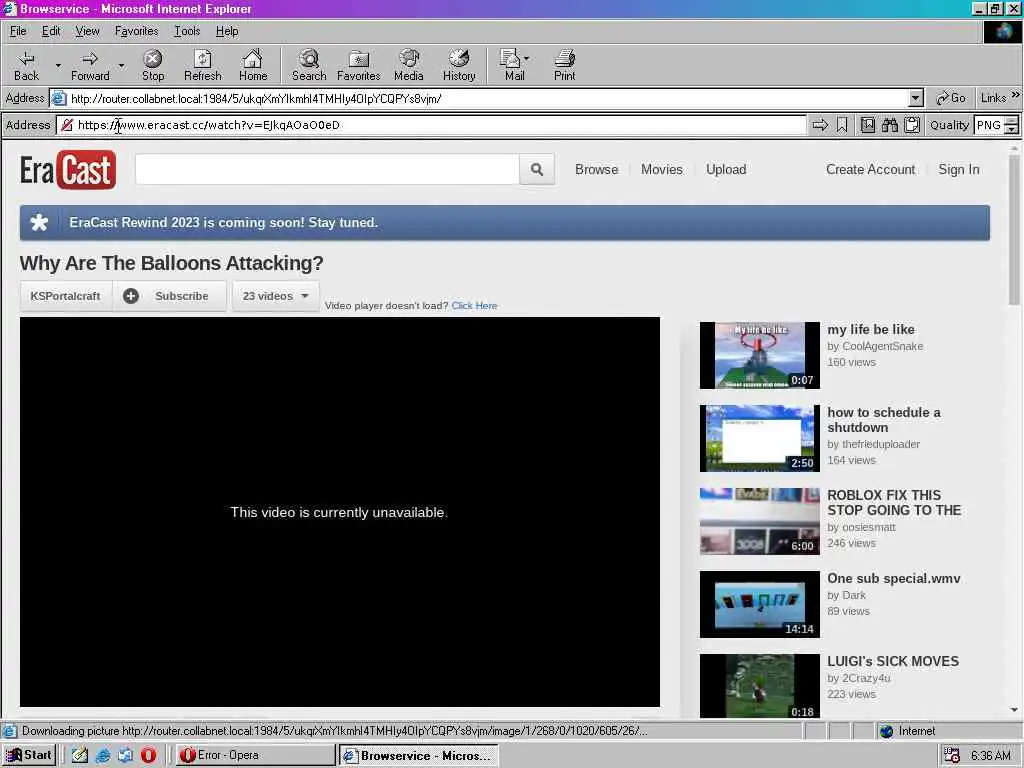
Task: Click Create Account
Action: pos(871,169)
